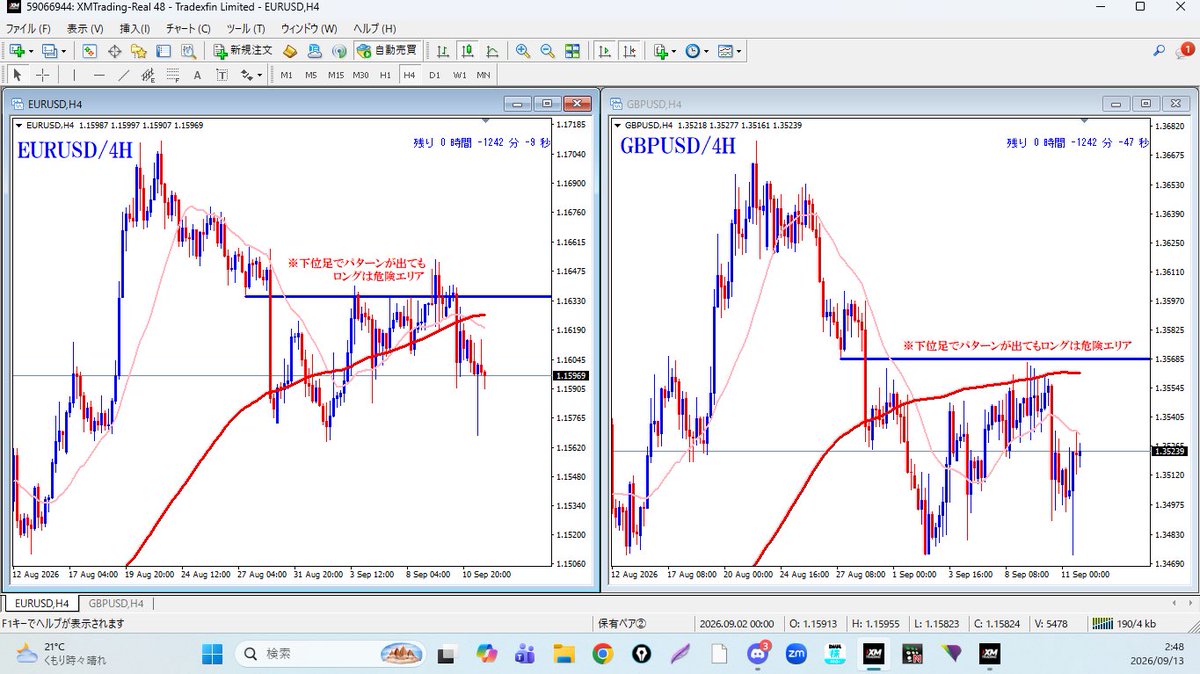
Task: Open the Navigator folder-star icon
Action: [x=138, y=51]
